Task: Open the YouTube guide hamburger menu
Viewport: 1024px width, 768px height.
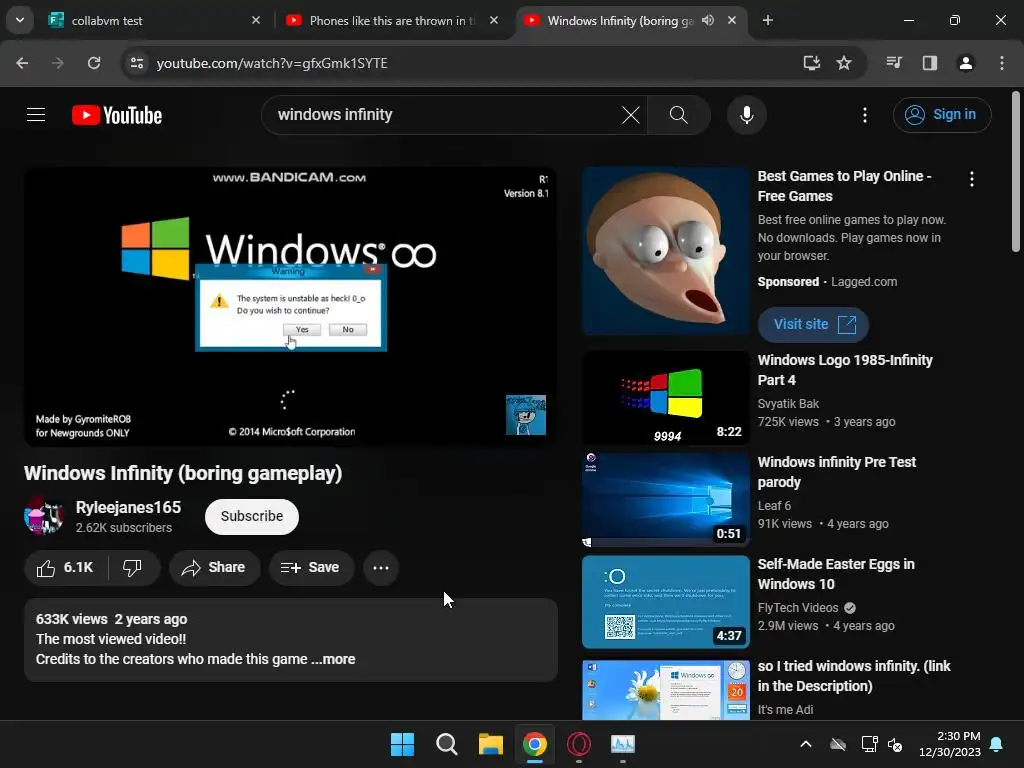Action: coord(36,115)
